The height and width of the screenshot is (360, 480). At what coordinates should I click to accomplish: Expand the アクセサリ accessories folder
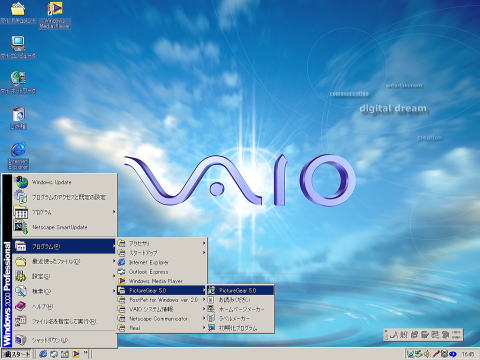[162, 243]
